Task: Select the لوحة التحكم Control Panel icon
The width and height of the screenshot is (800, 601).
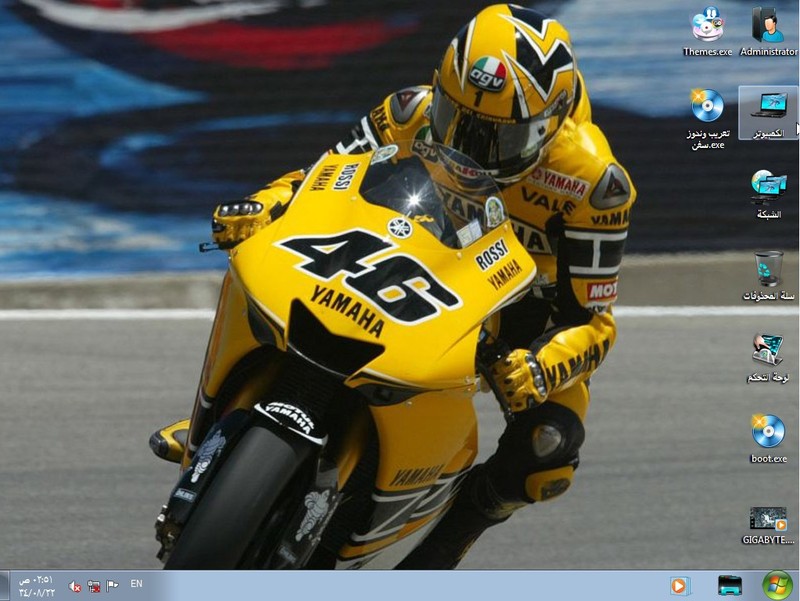Action: pyautogui.click(x=768, y=357)
